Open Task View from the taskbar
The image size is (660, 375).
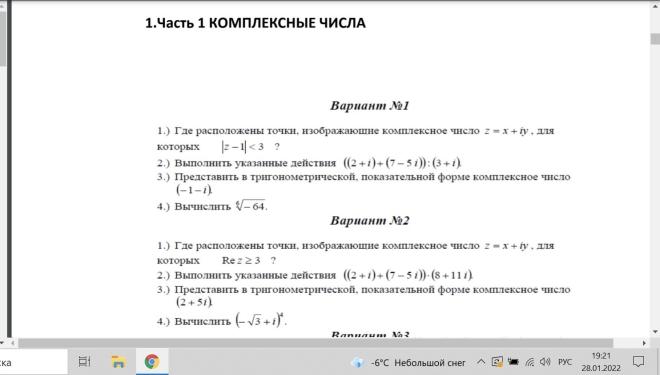click(x=85, y=361)
